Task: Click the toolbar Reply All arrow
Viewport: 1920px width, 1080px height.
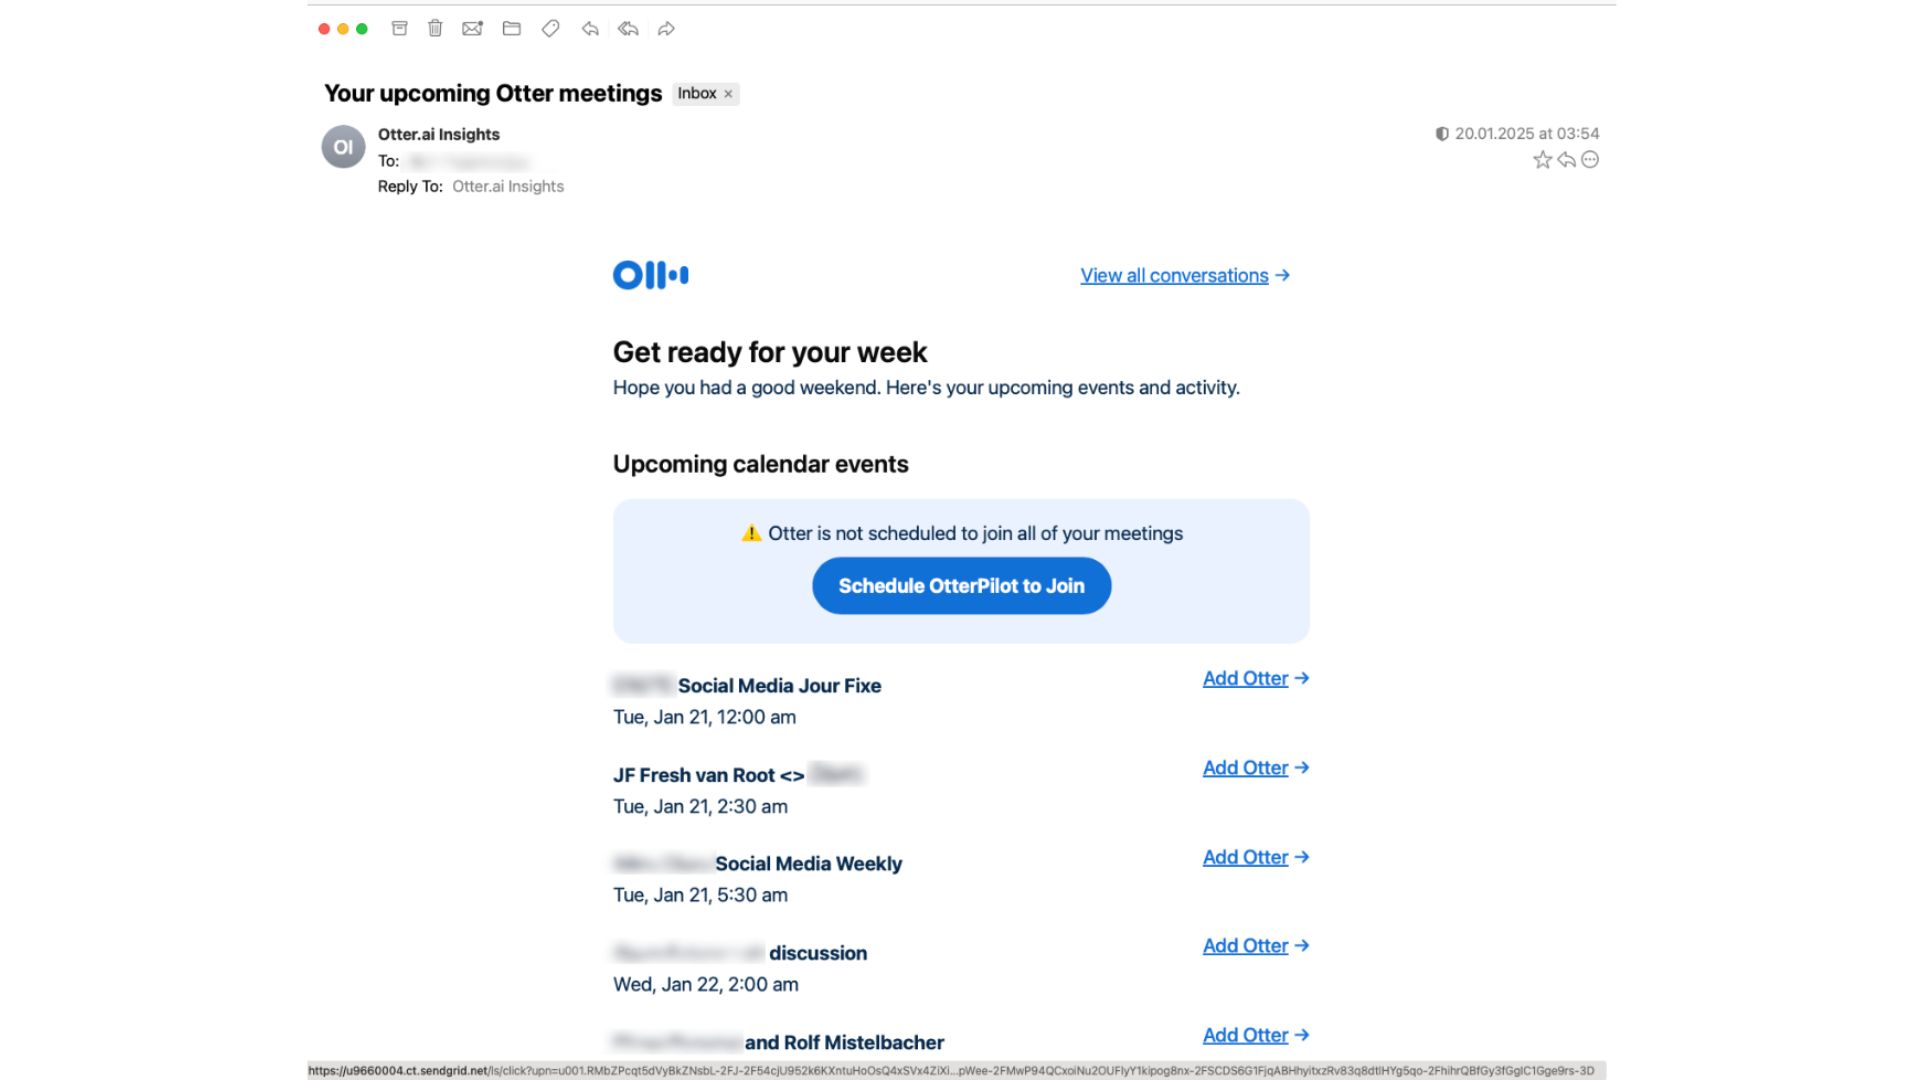Action: pyautogui.click(x=628, y=29)
